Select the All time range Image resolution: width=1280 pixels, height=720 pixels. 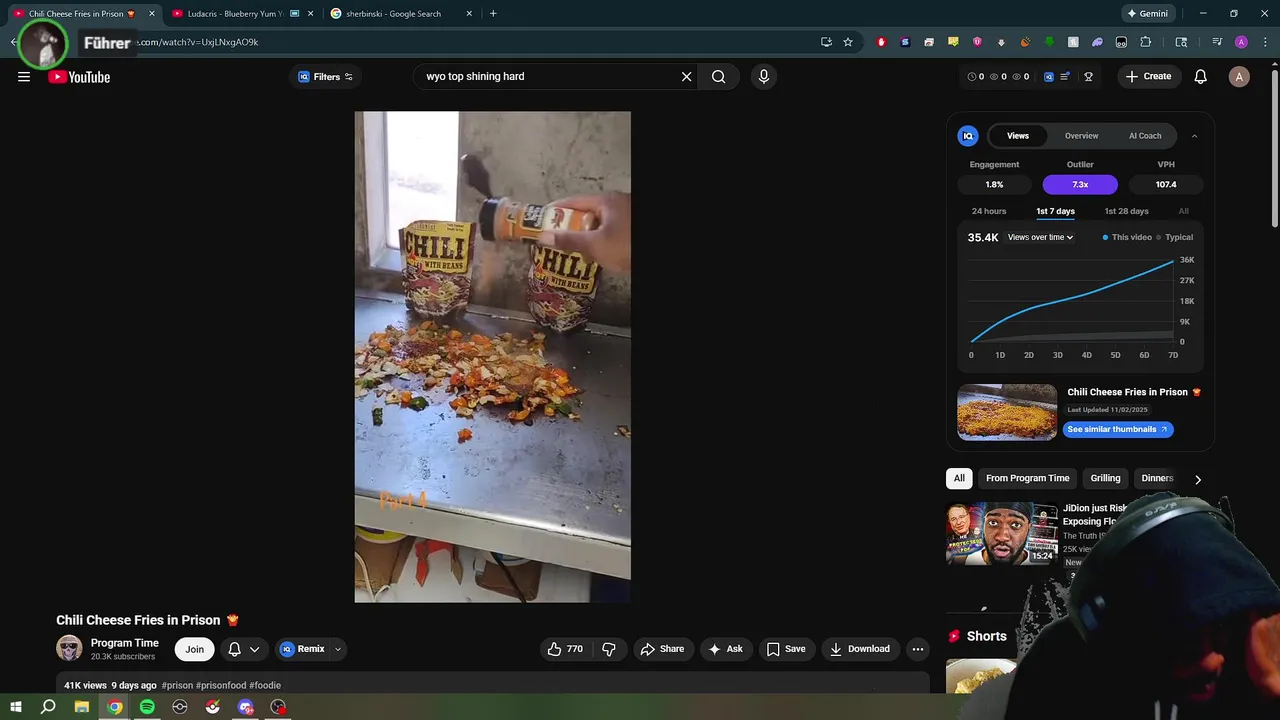tap(1183, 211)
